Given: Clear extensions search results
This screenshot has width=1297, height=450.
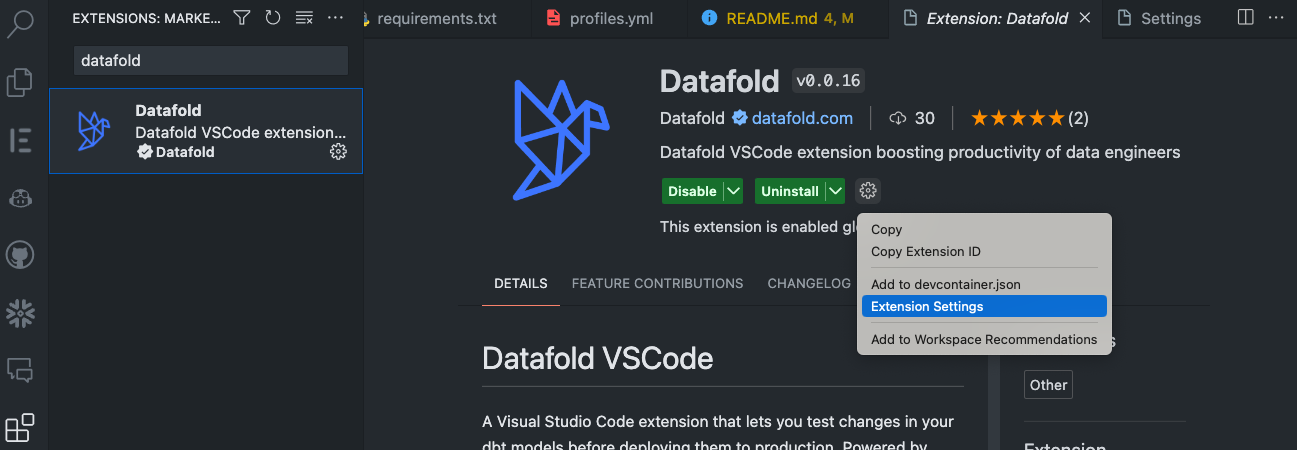Looking at the screenshot, I should pyautogui.click(x=304, y=18).
